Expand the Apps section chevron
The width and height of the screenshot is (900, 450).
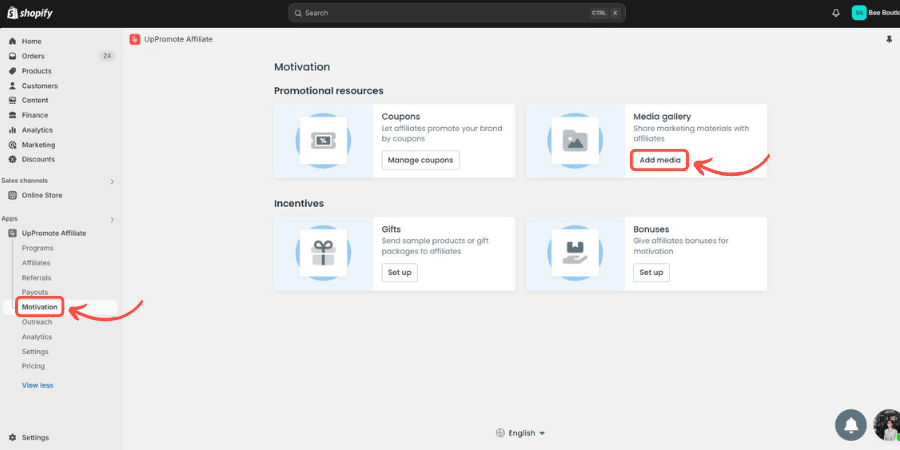pyautogui.click(x=112, y=219)
